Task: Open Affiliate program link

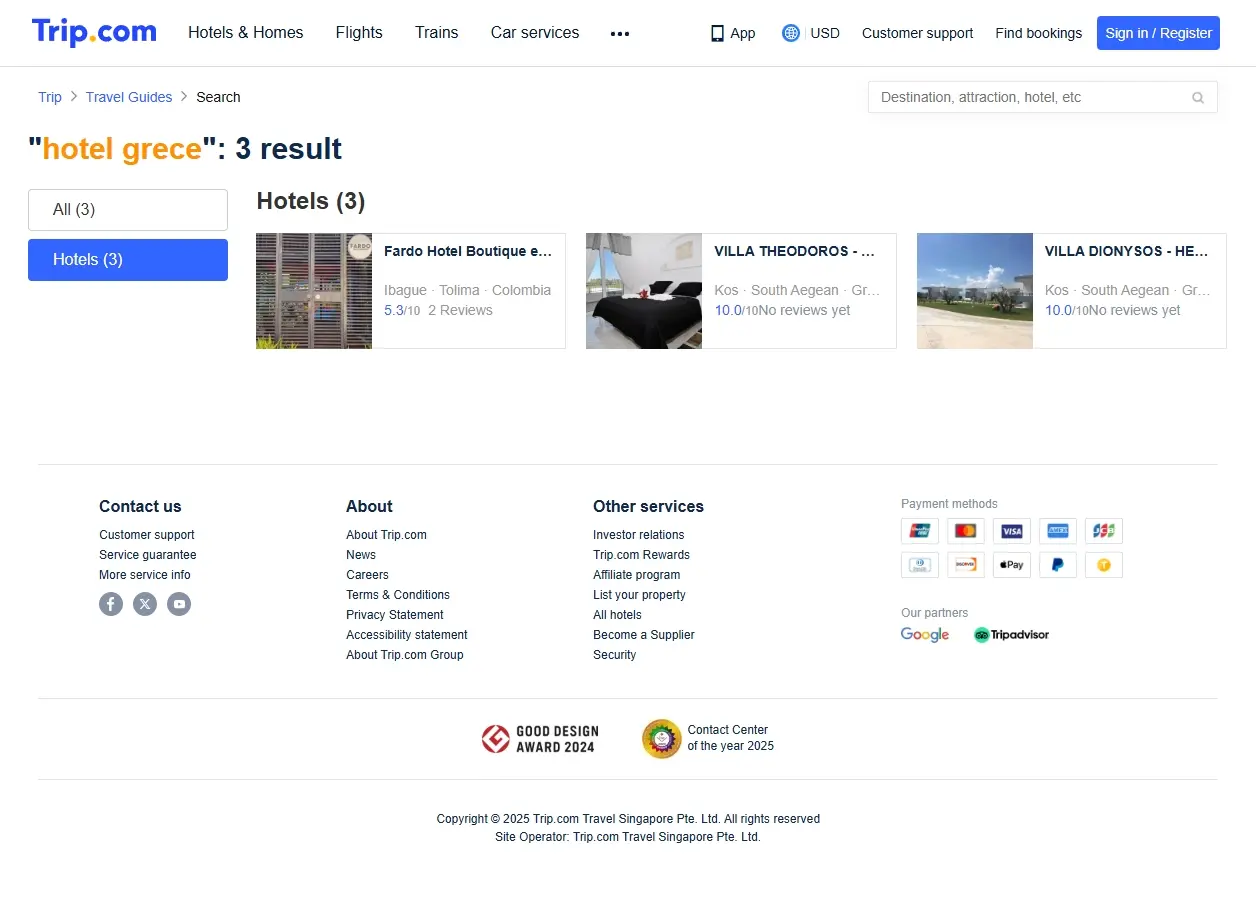Action: [x=637, y=575]
